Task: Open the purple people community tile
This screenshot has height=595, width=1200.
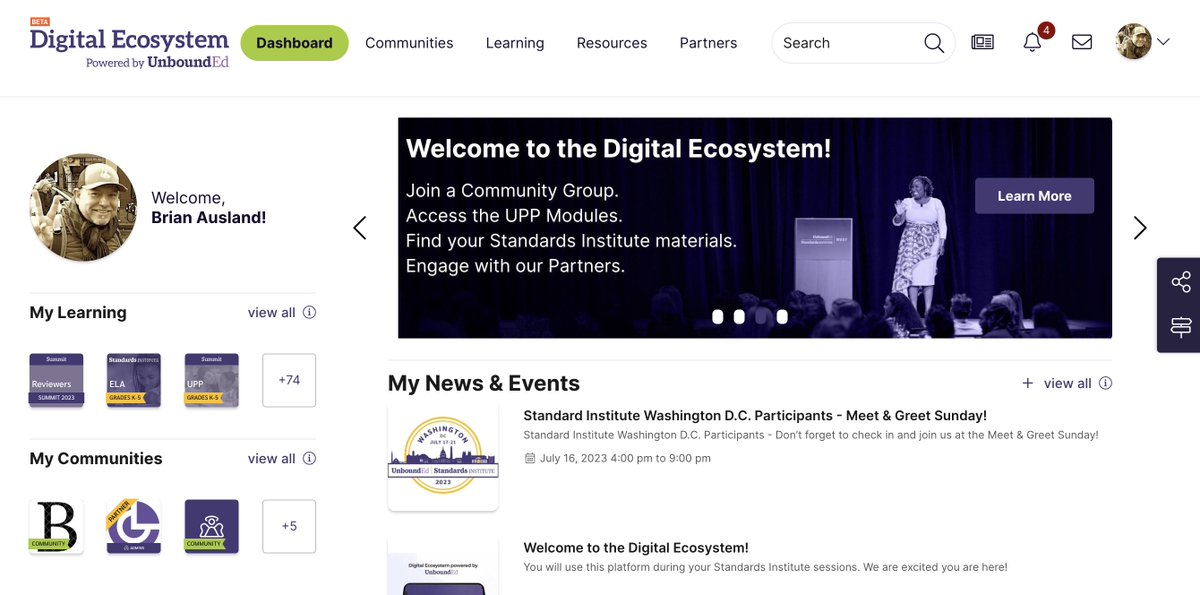Action: coord(212,526)
